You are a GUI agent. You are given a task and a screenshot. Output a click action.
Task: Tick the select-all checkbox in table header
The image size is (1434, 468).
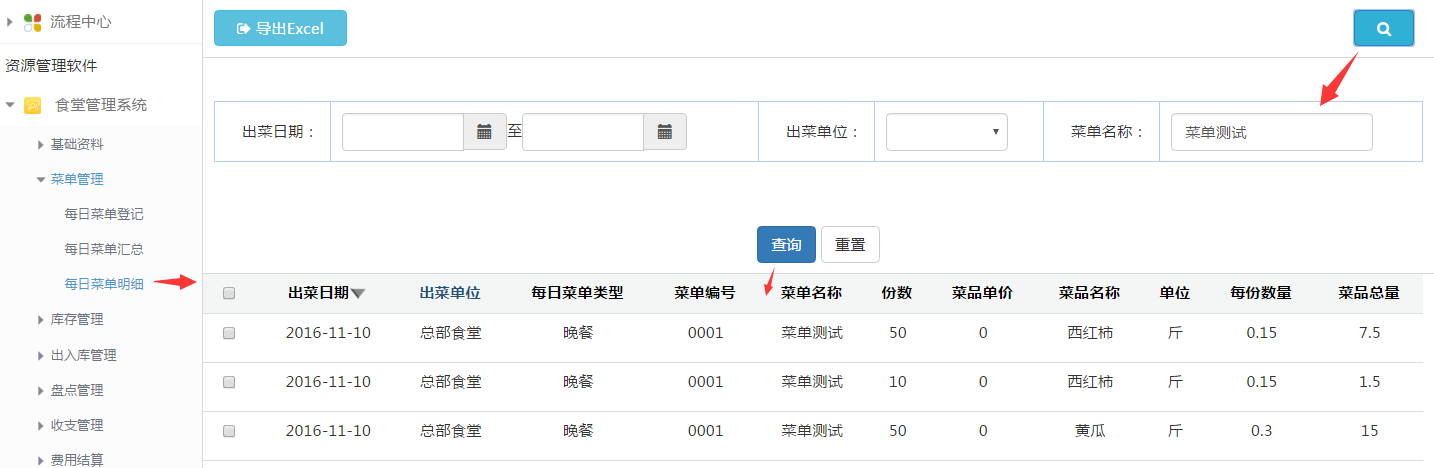(229, 293)
